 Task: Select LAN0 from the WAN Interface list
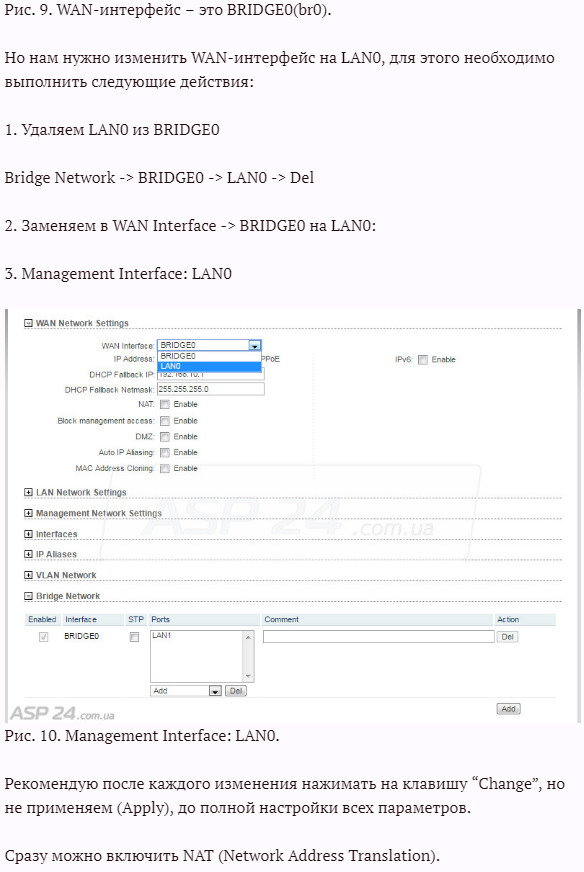(x=209, y=366)
